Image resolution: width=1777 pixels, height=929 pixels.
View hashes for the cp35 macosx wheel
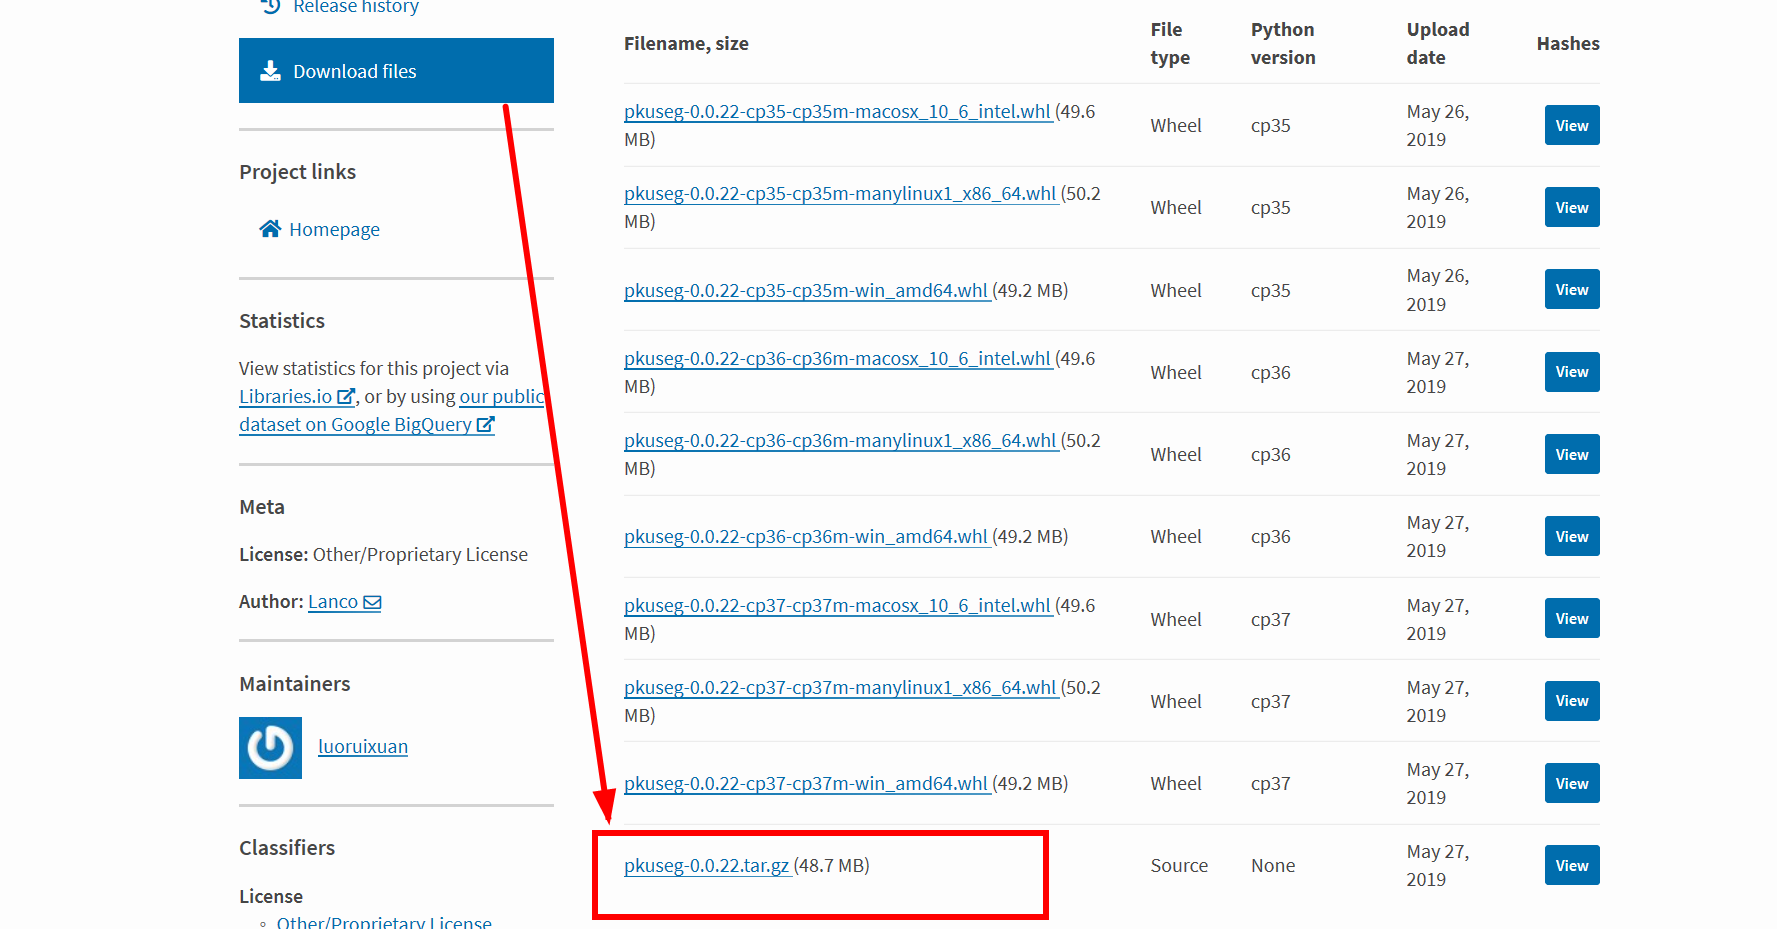[1571, 125]
